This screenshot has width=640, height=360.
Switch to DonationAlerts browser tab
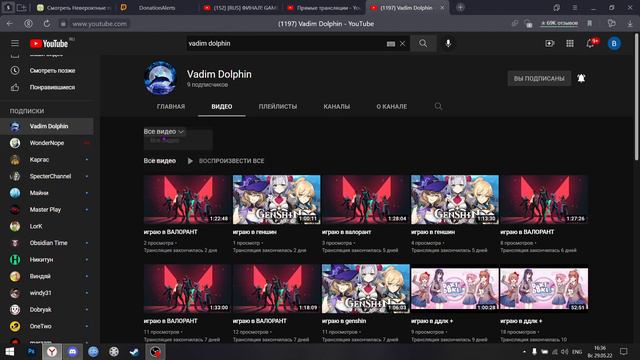157,8
